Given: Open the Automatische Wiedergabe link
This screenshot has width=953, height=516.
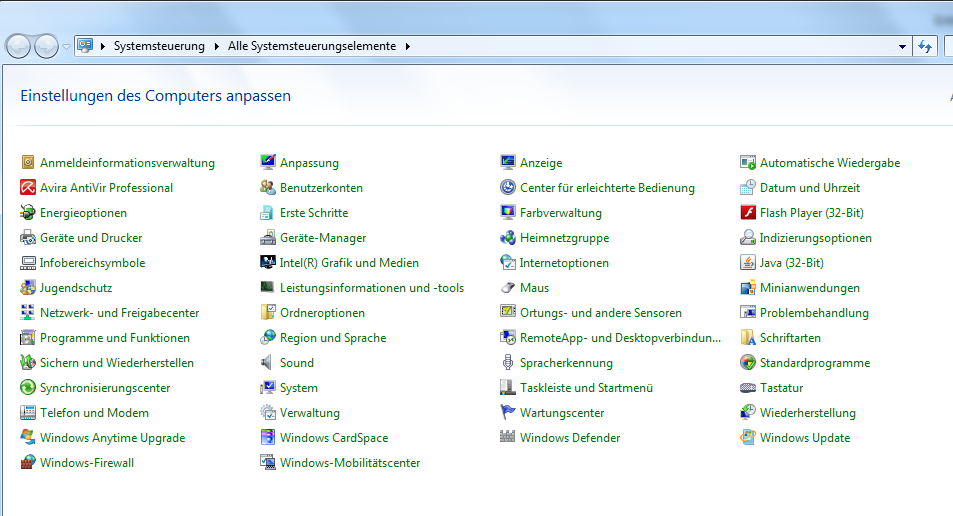Looking at the screenshot, I should 830,162.
